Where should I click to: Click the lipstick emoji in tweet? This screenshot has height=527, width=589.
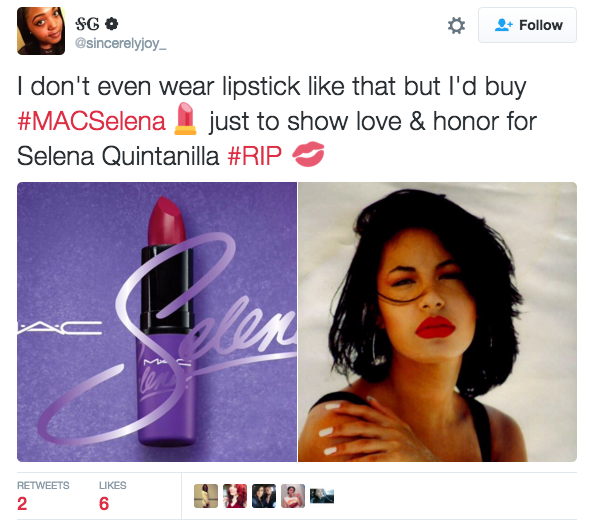pyautogui.click(x=185, y=119)
